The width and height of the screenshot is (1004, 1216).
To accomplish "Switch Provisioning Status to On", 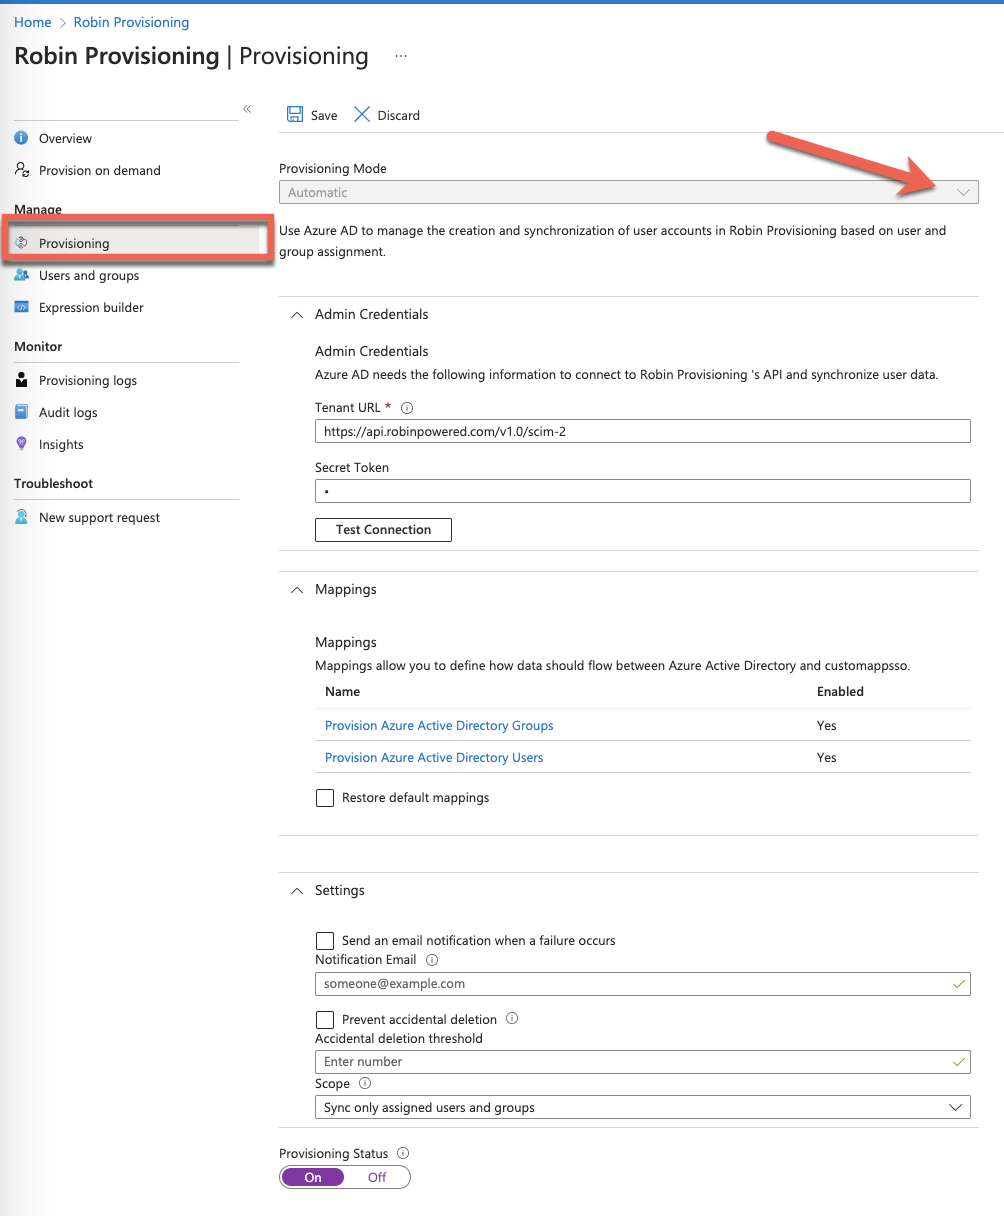I will tap(313, 1177).
